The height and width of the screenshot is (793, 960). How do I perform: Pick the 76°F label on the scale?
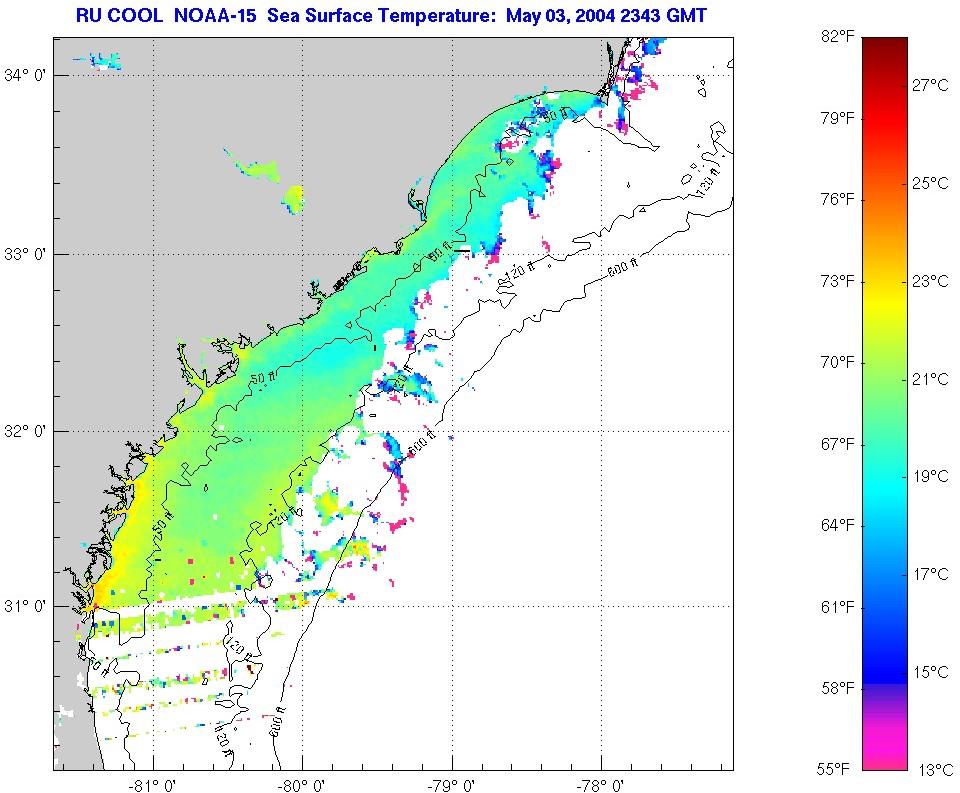(x=837, y=199)
